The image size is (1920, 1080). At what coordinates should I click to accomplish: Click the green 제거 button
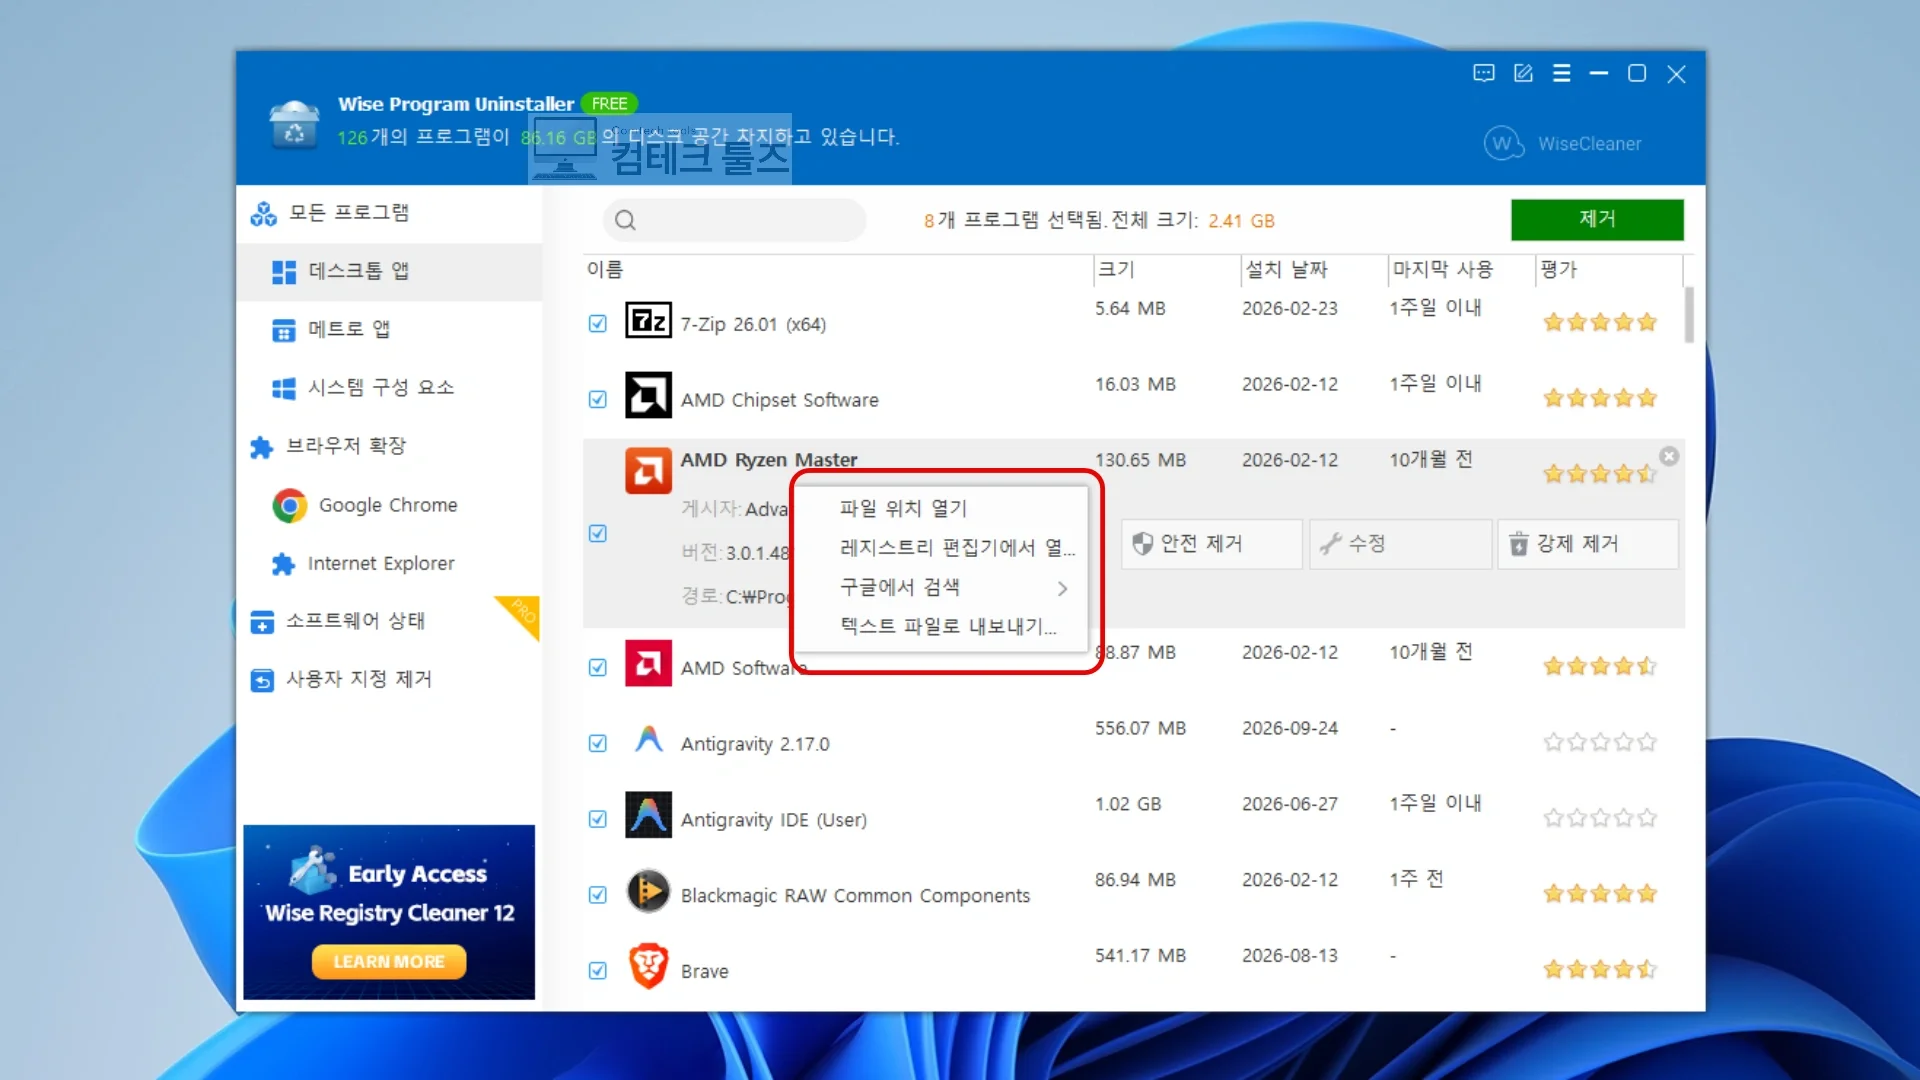[x=1597, y=219]
